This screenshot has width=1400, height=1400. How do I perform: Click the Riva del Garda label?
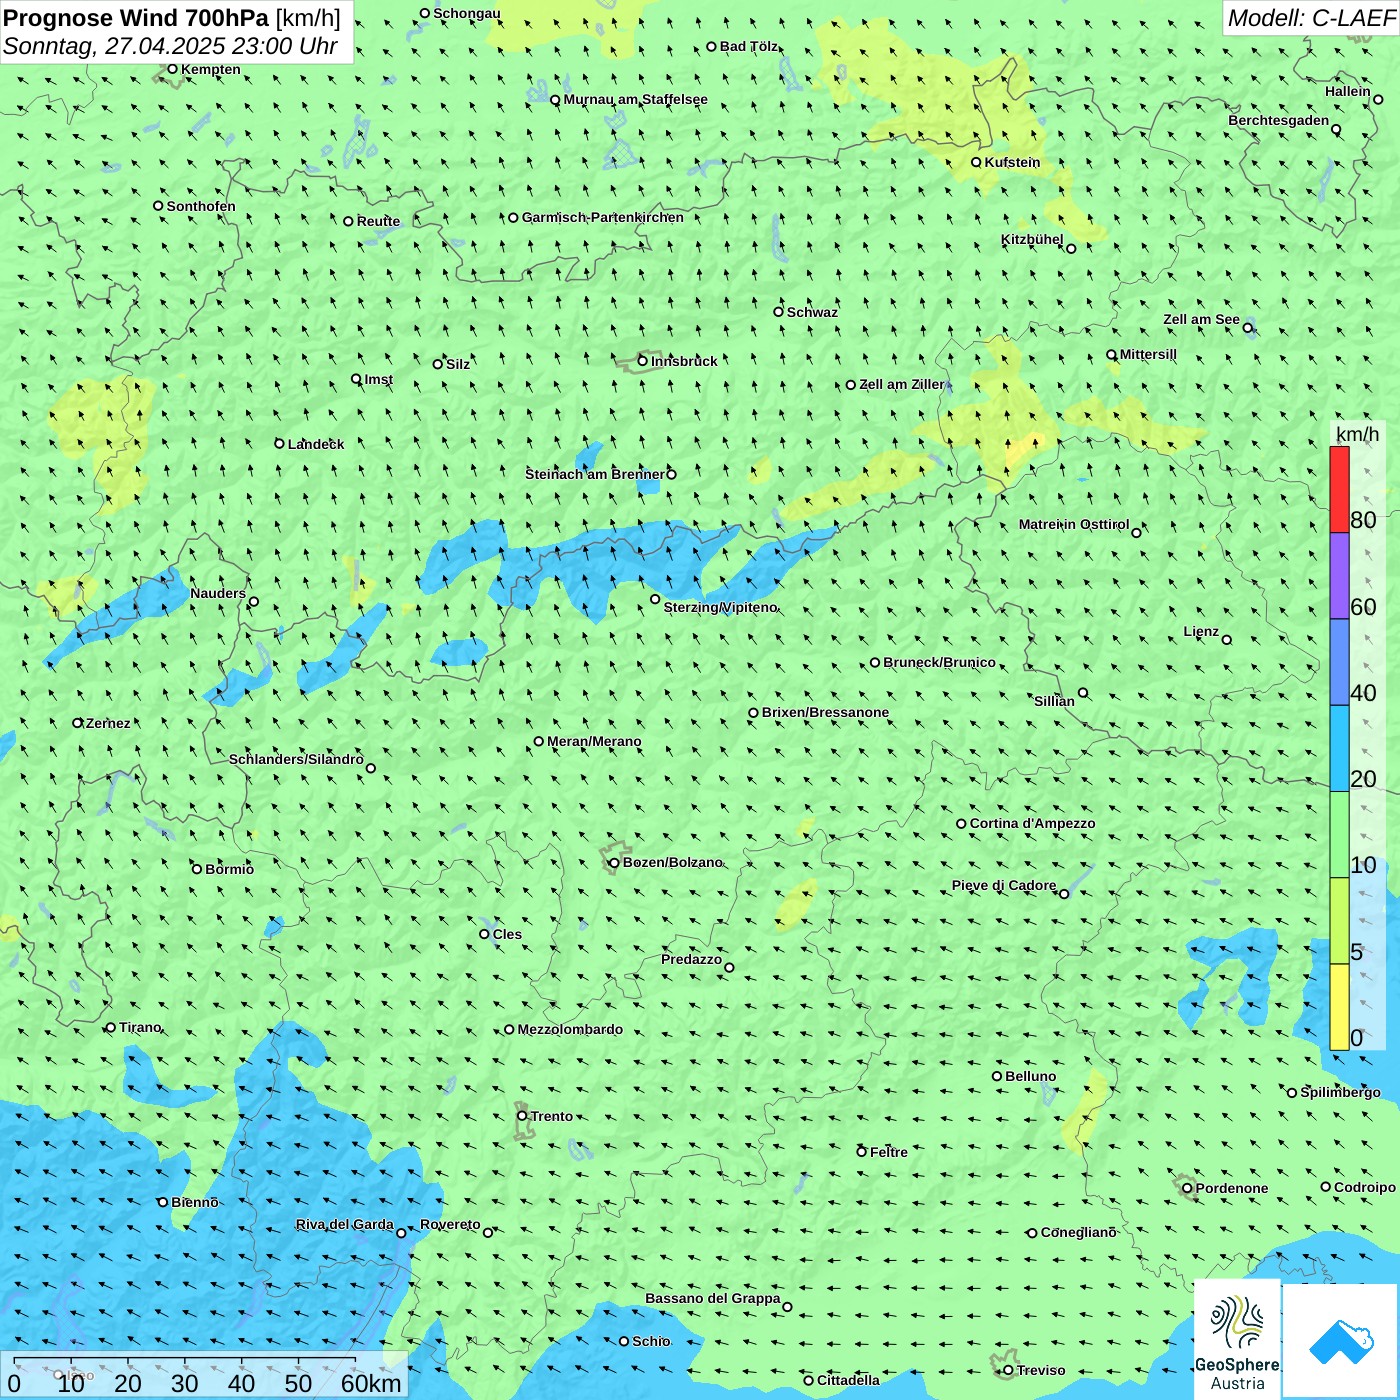(x=344, y=1224)
